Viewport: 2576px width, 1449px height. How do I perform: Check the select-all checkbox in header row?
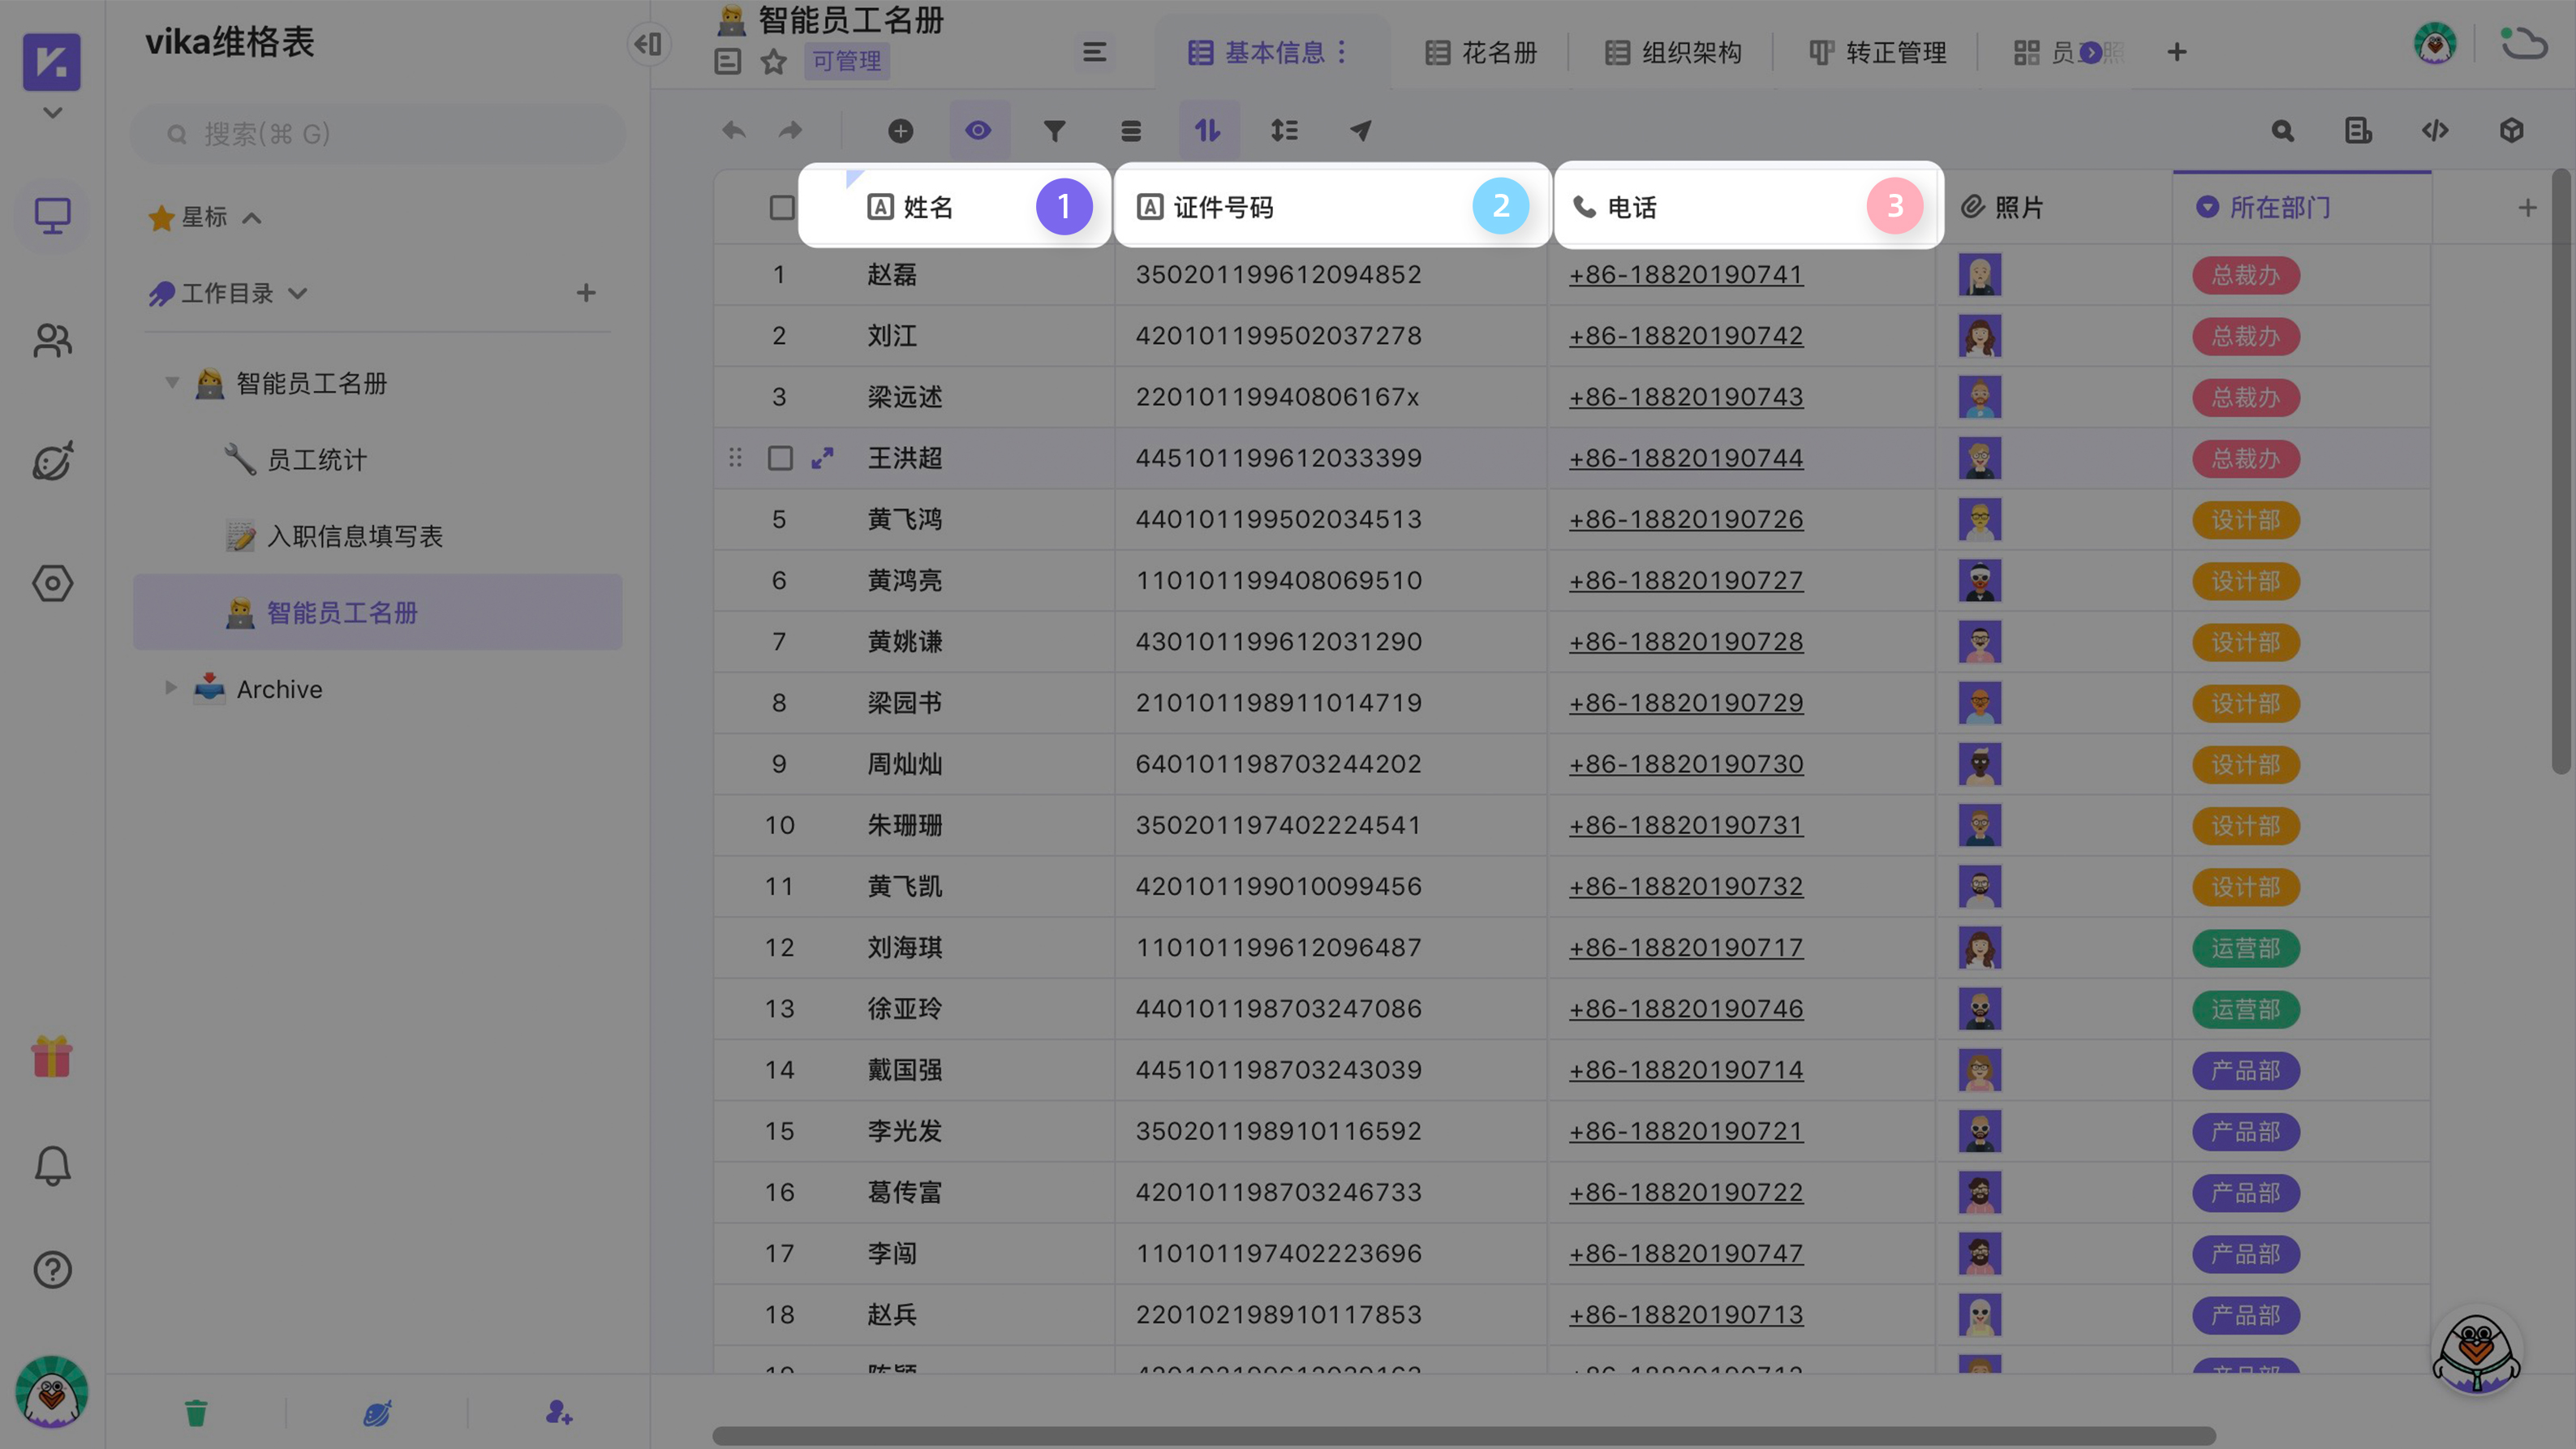(x=783, y=206)
